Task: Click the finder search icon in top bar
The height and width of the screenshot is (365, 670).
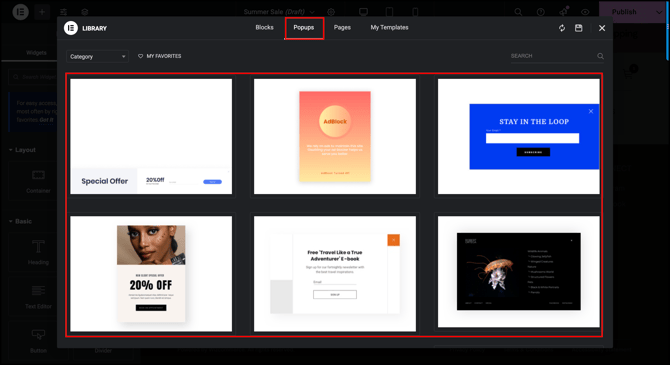Action: 518,12
